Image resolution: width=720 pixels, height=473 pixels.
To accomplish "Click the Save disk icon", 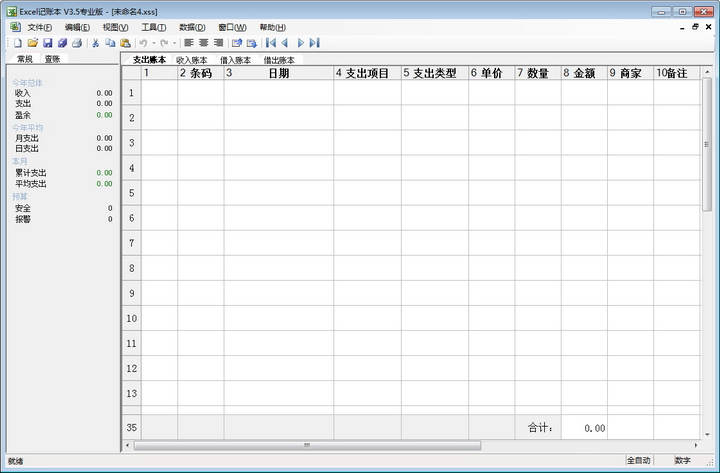I will click(x=47, y=43).
